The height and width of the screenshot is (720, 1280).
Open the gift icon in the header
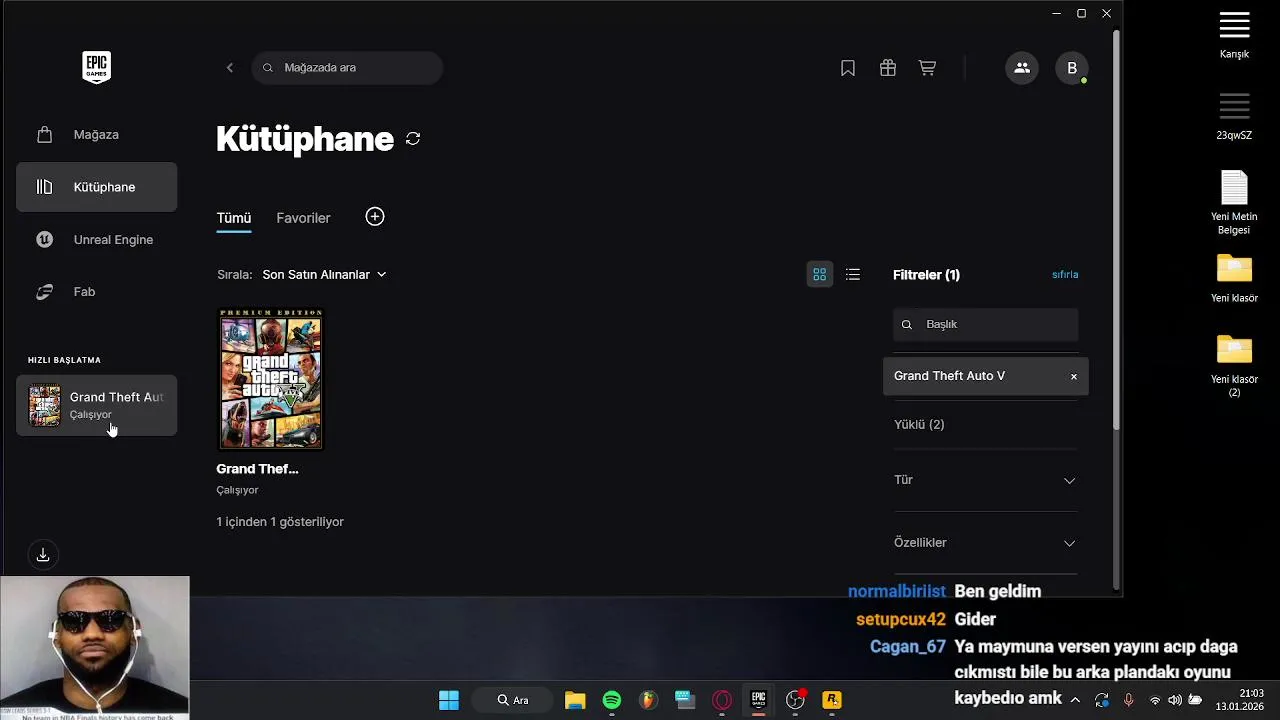(888, 68)
